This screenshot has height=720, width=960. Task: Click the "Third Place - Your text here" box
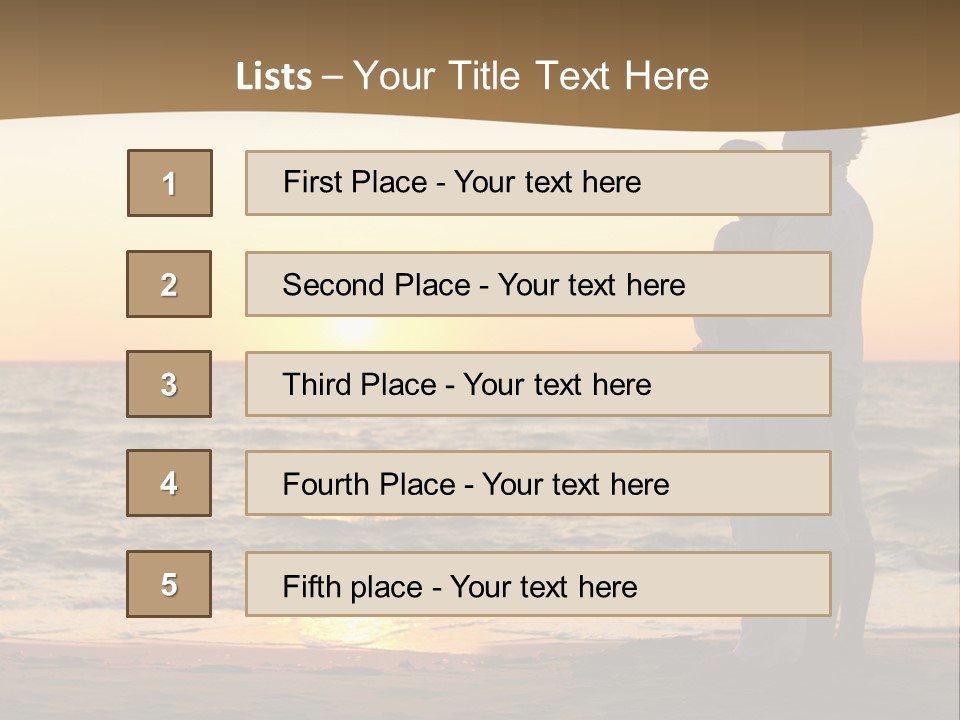click(x=538, y=384)
